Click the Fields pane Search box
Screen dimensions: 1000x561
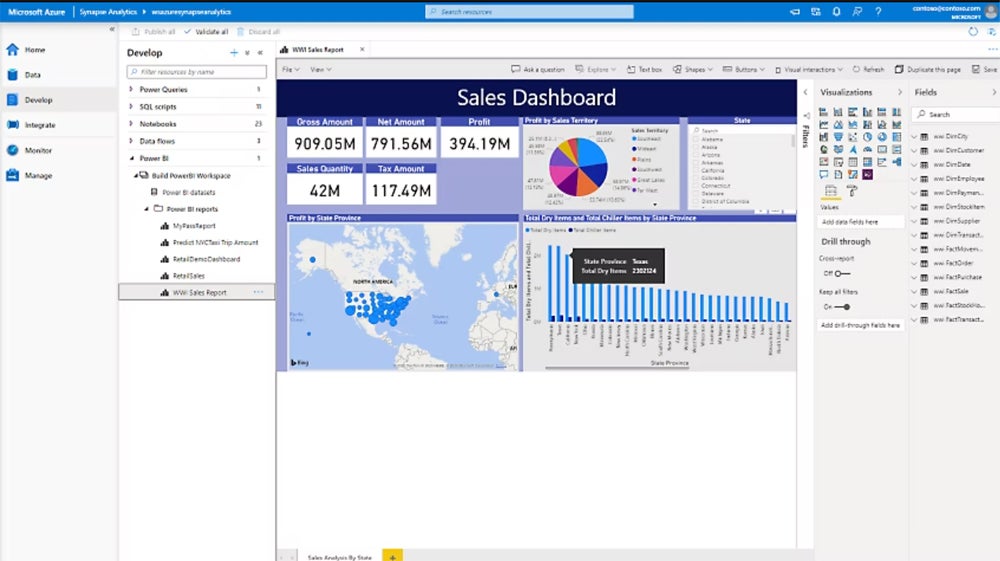[957, 114]
